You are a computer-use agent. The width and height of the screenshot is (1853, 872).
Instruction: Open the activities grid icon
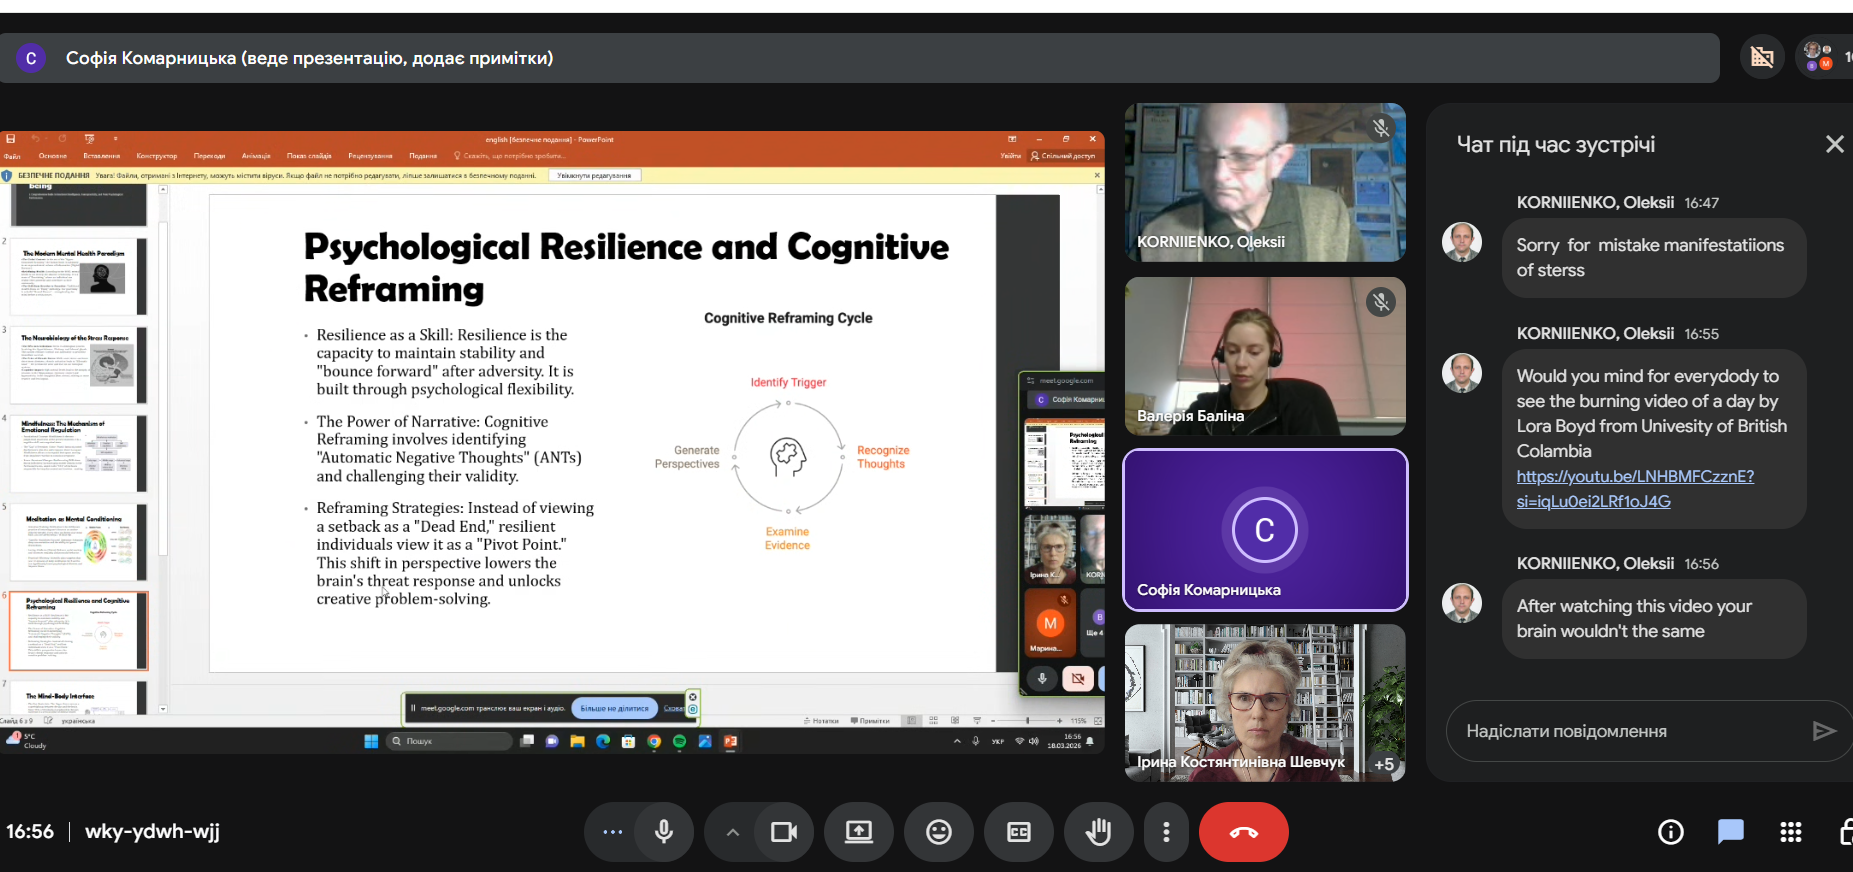point(1790,832)
